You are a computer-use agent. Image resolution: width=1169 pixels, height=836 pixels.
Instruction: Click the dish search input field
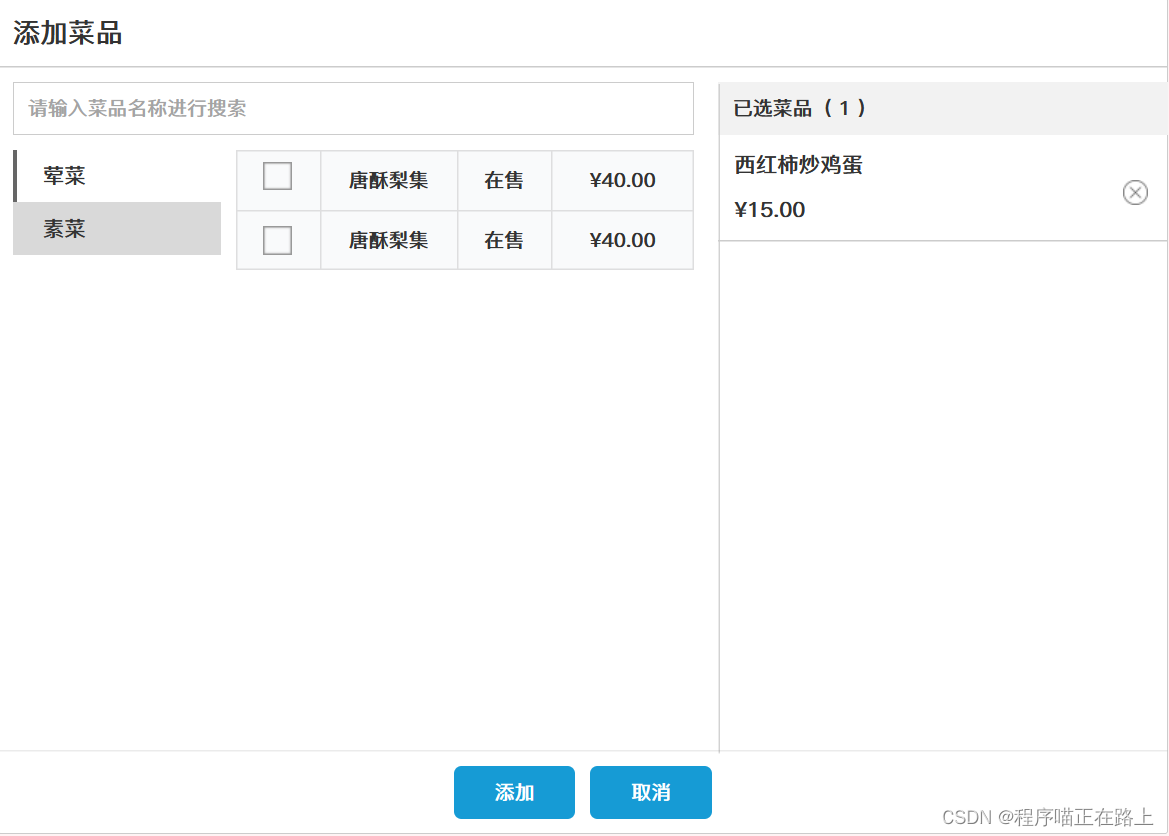[x=352, y=107]
